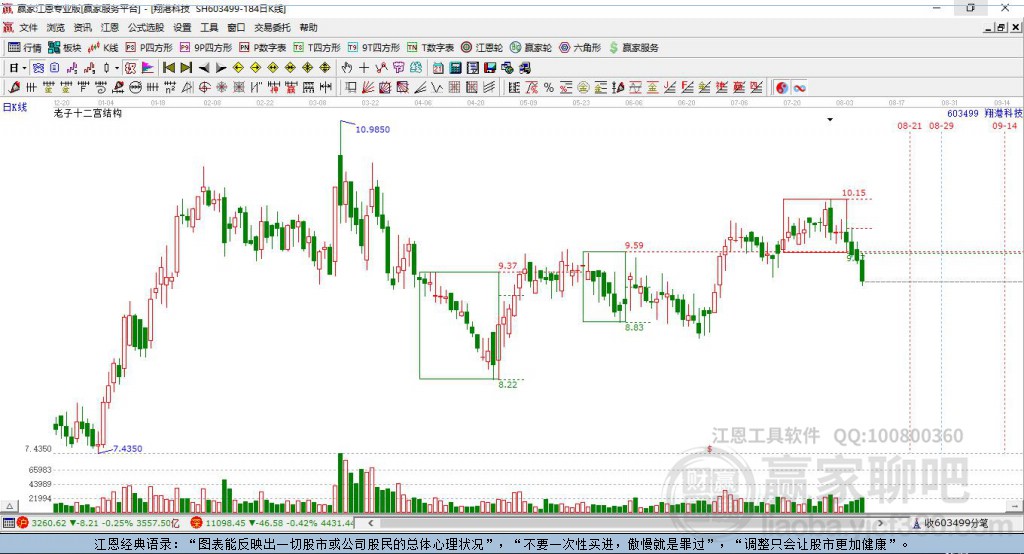The image size is (1024, 554).
Task: Open the 帮助 menu
Action: tap(308, 27)
